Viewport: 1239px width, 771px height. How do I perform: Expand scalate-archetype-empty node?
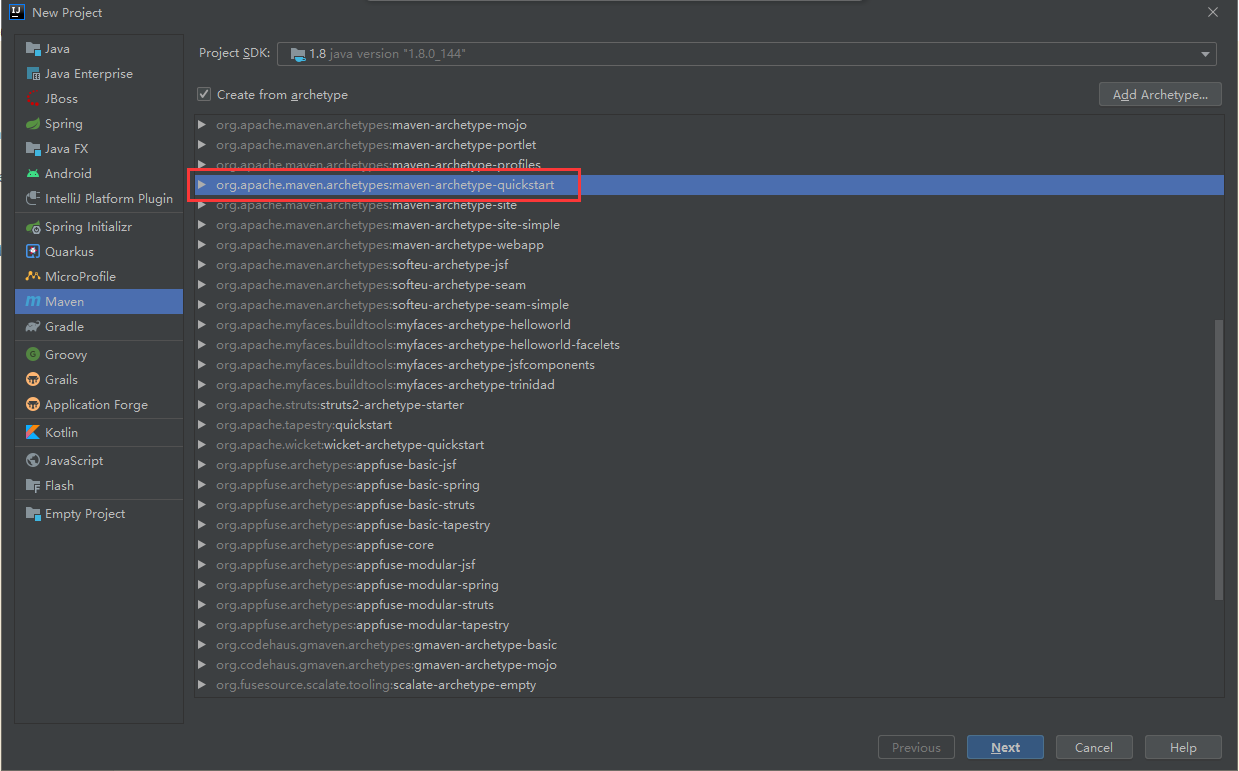[202, 685]
